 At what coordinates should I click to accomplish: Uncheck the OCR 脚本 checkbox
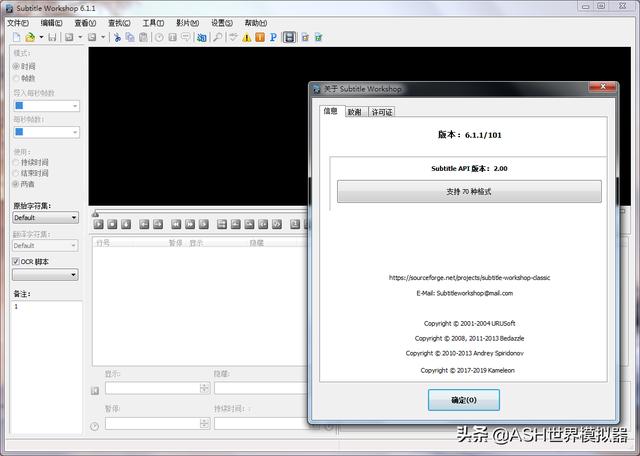click(x=16, y=261)
